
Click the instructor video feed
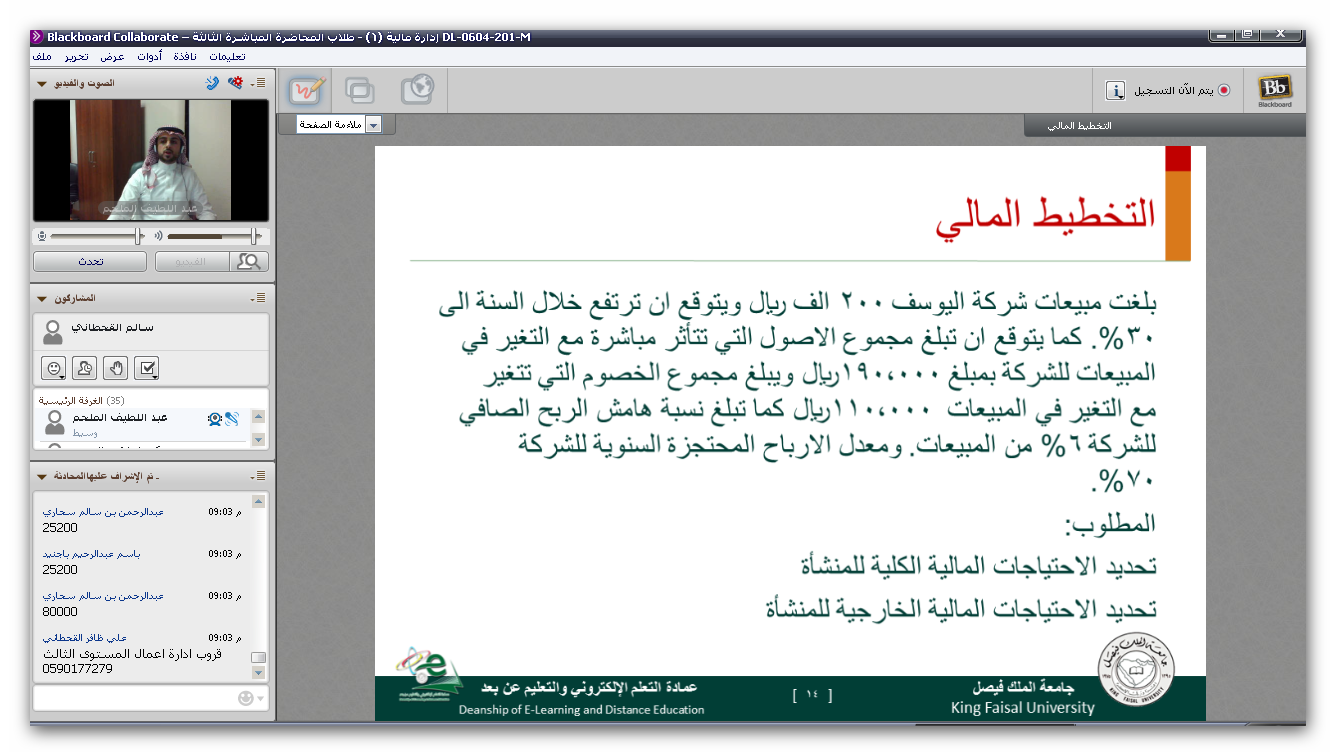pyautogui.click(x=151, y=160)
